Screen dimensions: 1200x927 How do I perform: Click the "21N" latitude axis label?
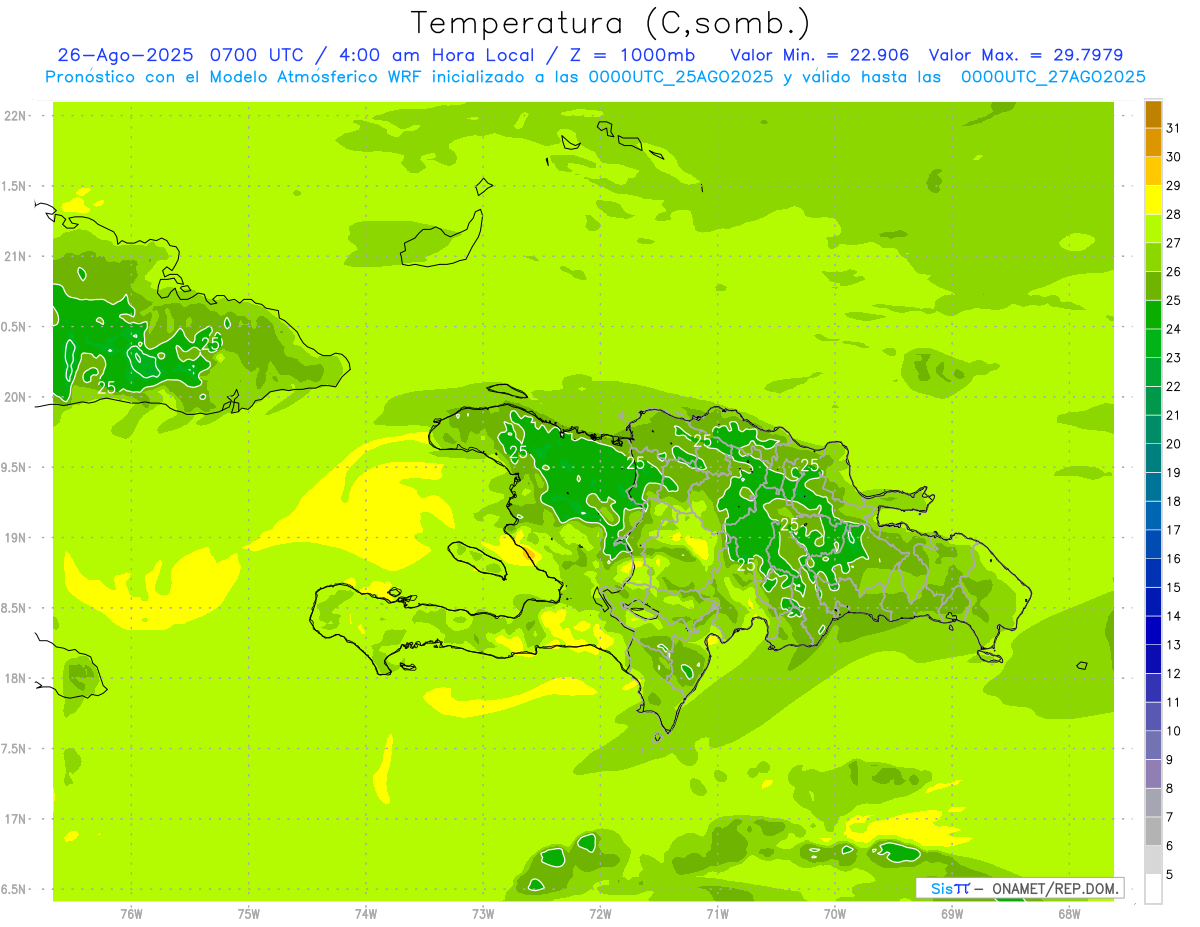[x=14, y=257]
